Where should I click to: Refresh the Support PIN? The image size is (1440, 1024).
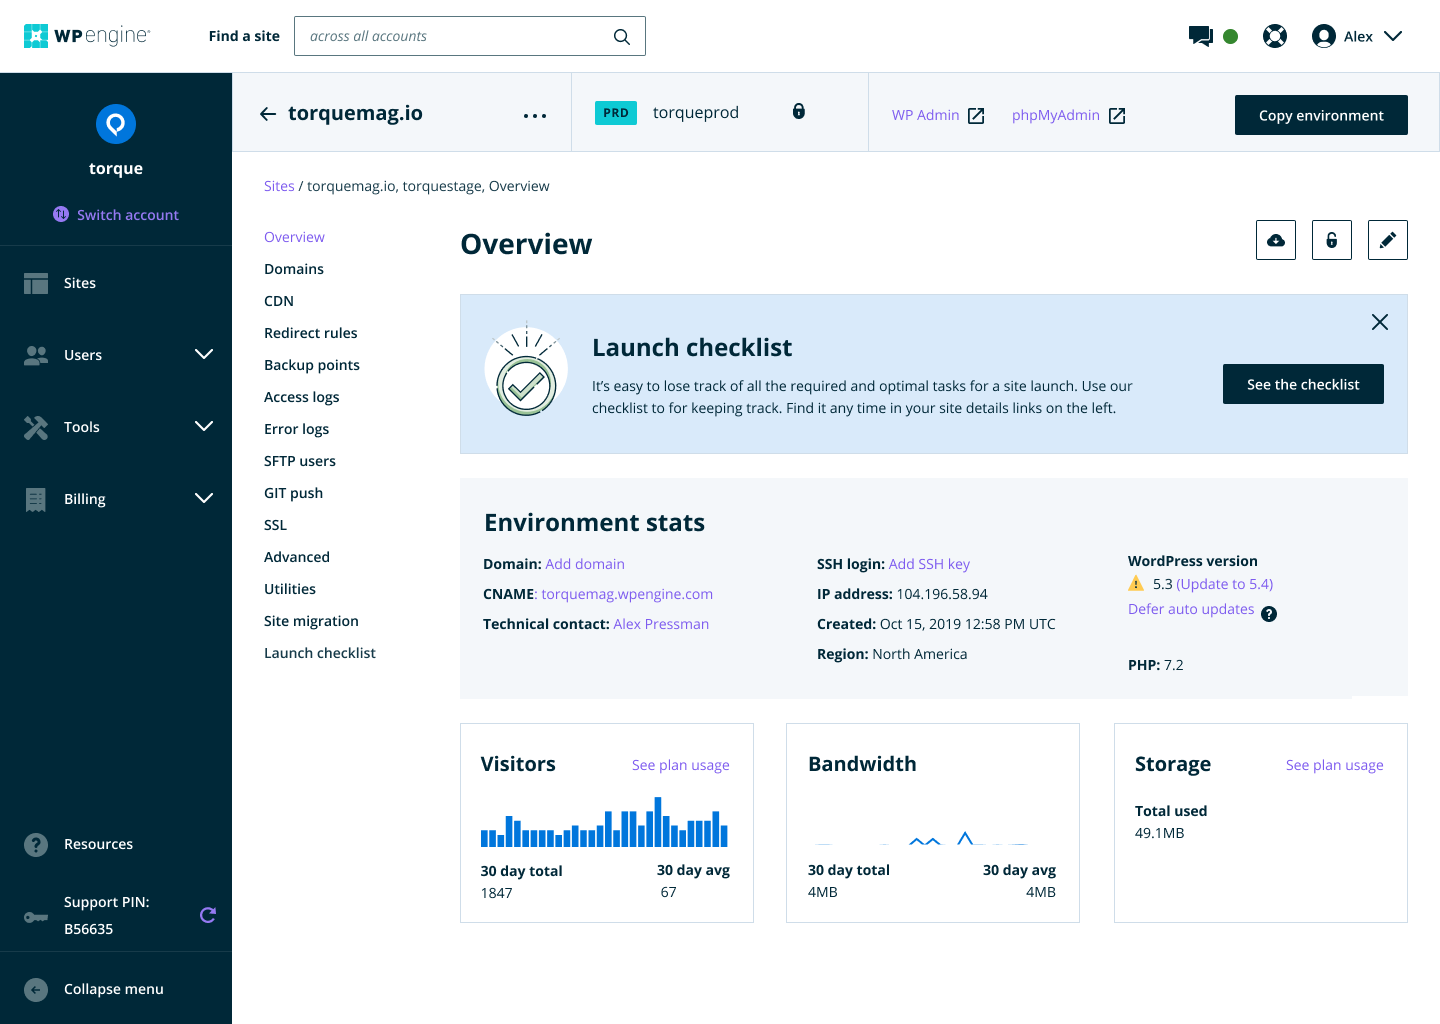(208, 915)
